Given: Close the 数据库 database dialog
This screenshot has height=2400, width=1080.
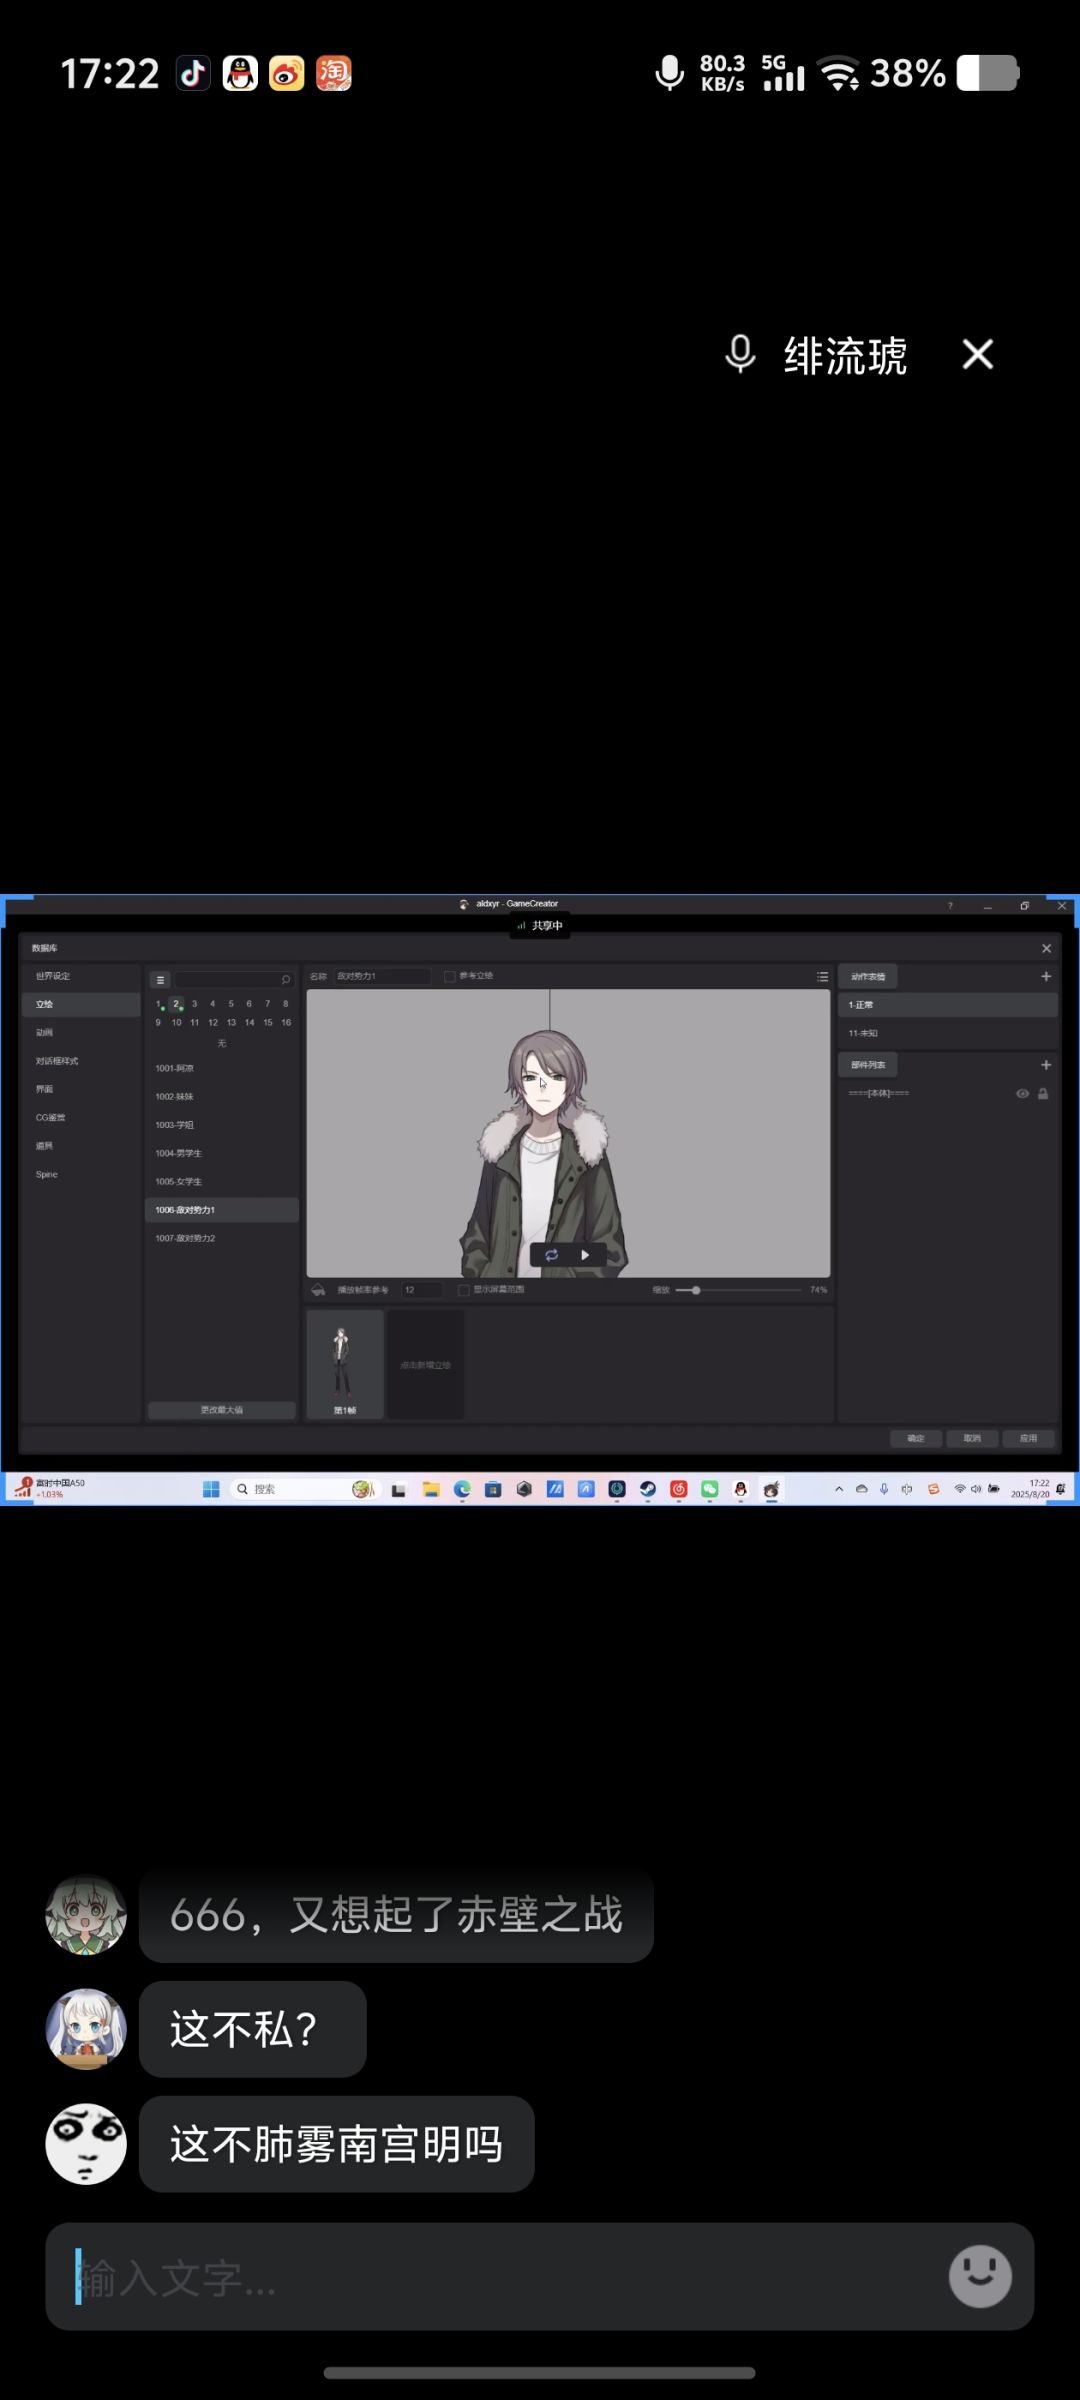Looking at the screenshot, I should (x=1046, y=948).
